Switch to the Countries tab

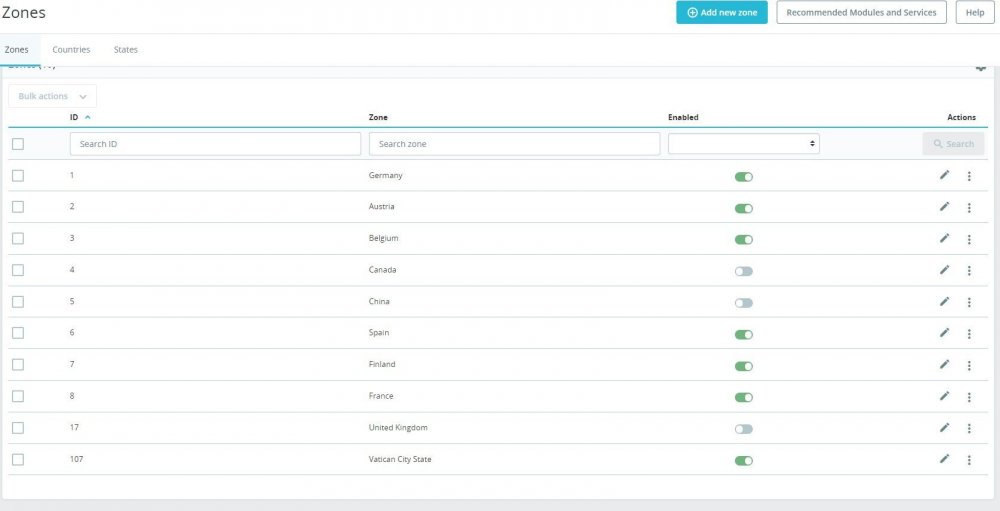(71, 50)
